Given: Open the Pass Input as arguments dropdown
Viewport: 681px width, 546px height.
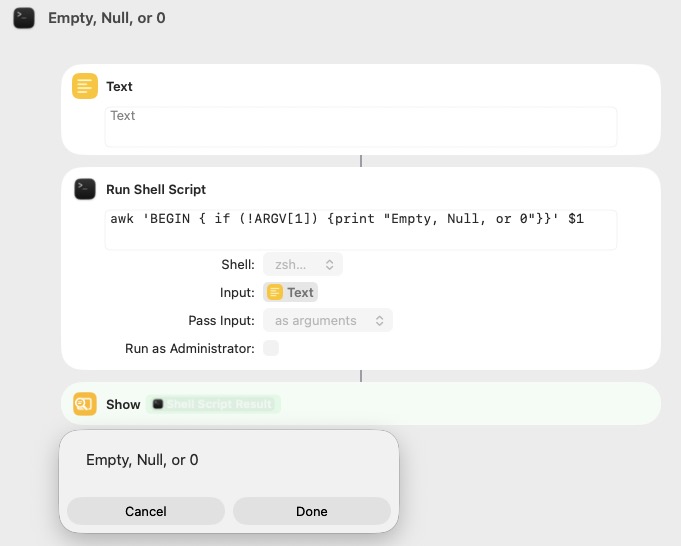Looking at the screenshot, I should point(328,321).
